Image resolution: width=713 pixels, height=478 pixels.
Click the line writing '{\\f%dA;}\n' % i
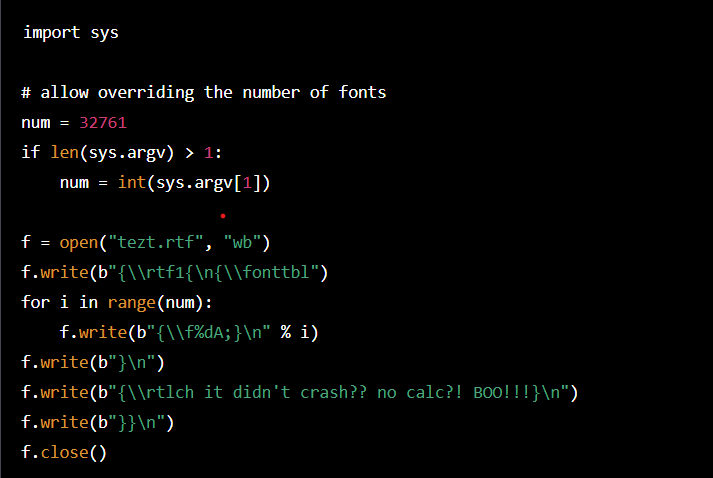[189, 333]
